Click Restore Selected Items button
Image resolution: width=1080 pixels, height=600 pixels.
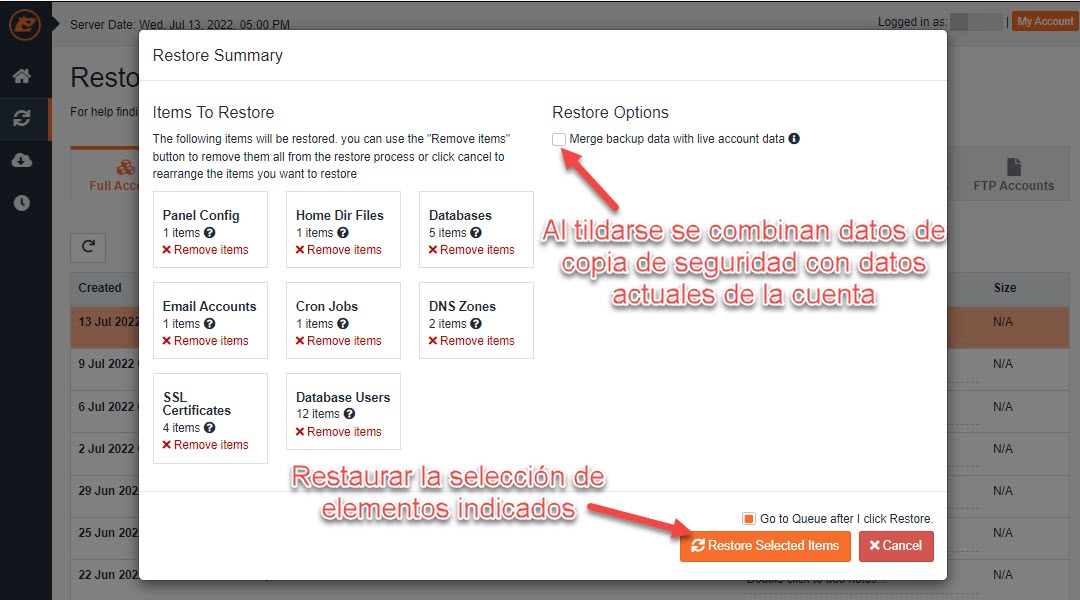(x=765, y=546)
